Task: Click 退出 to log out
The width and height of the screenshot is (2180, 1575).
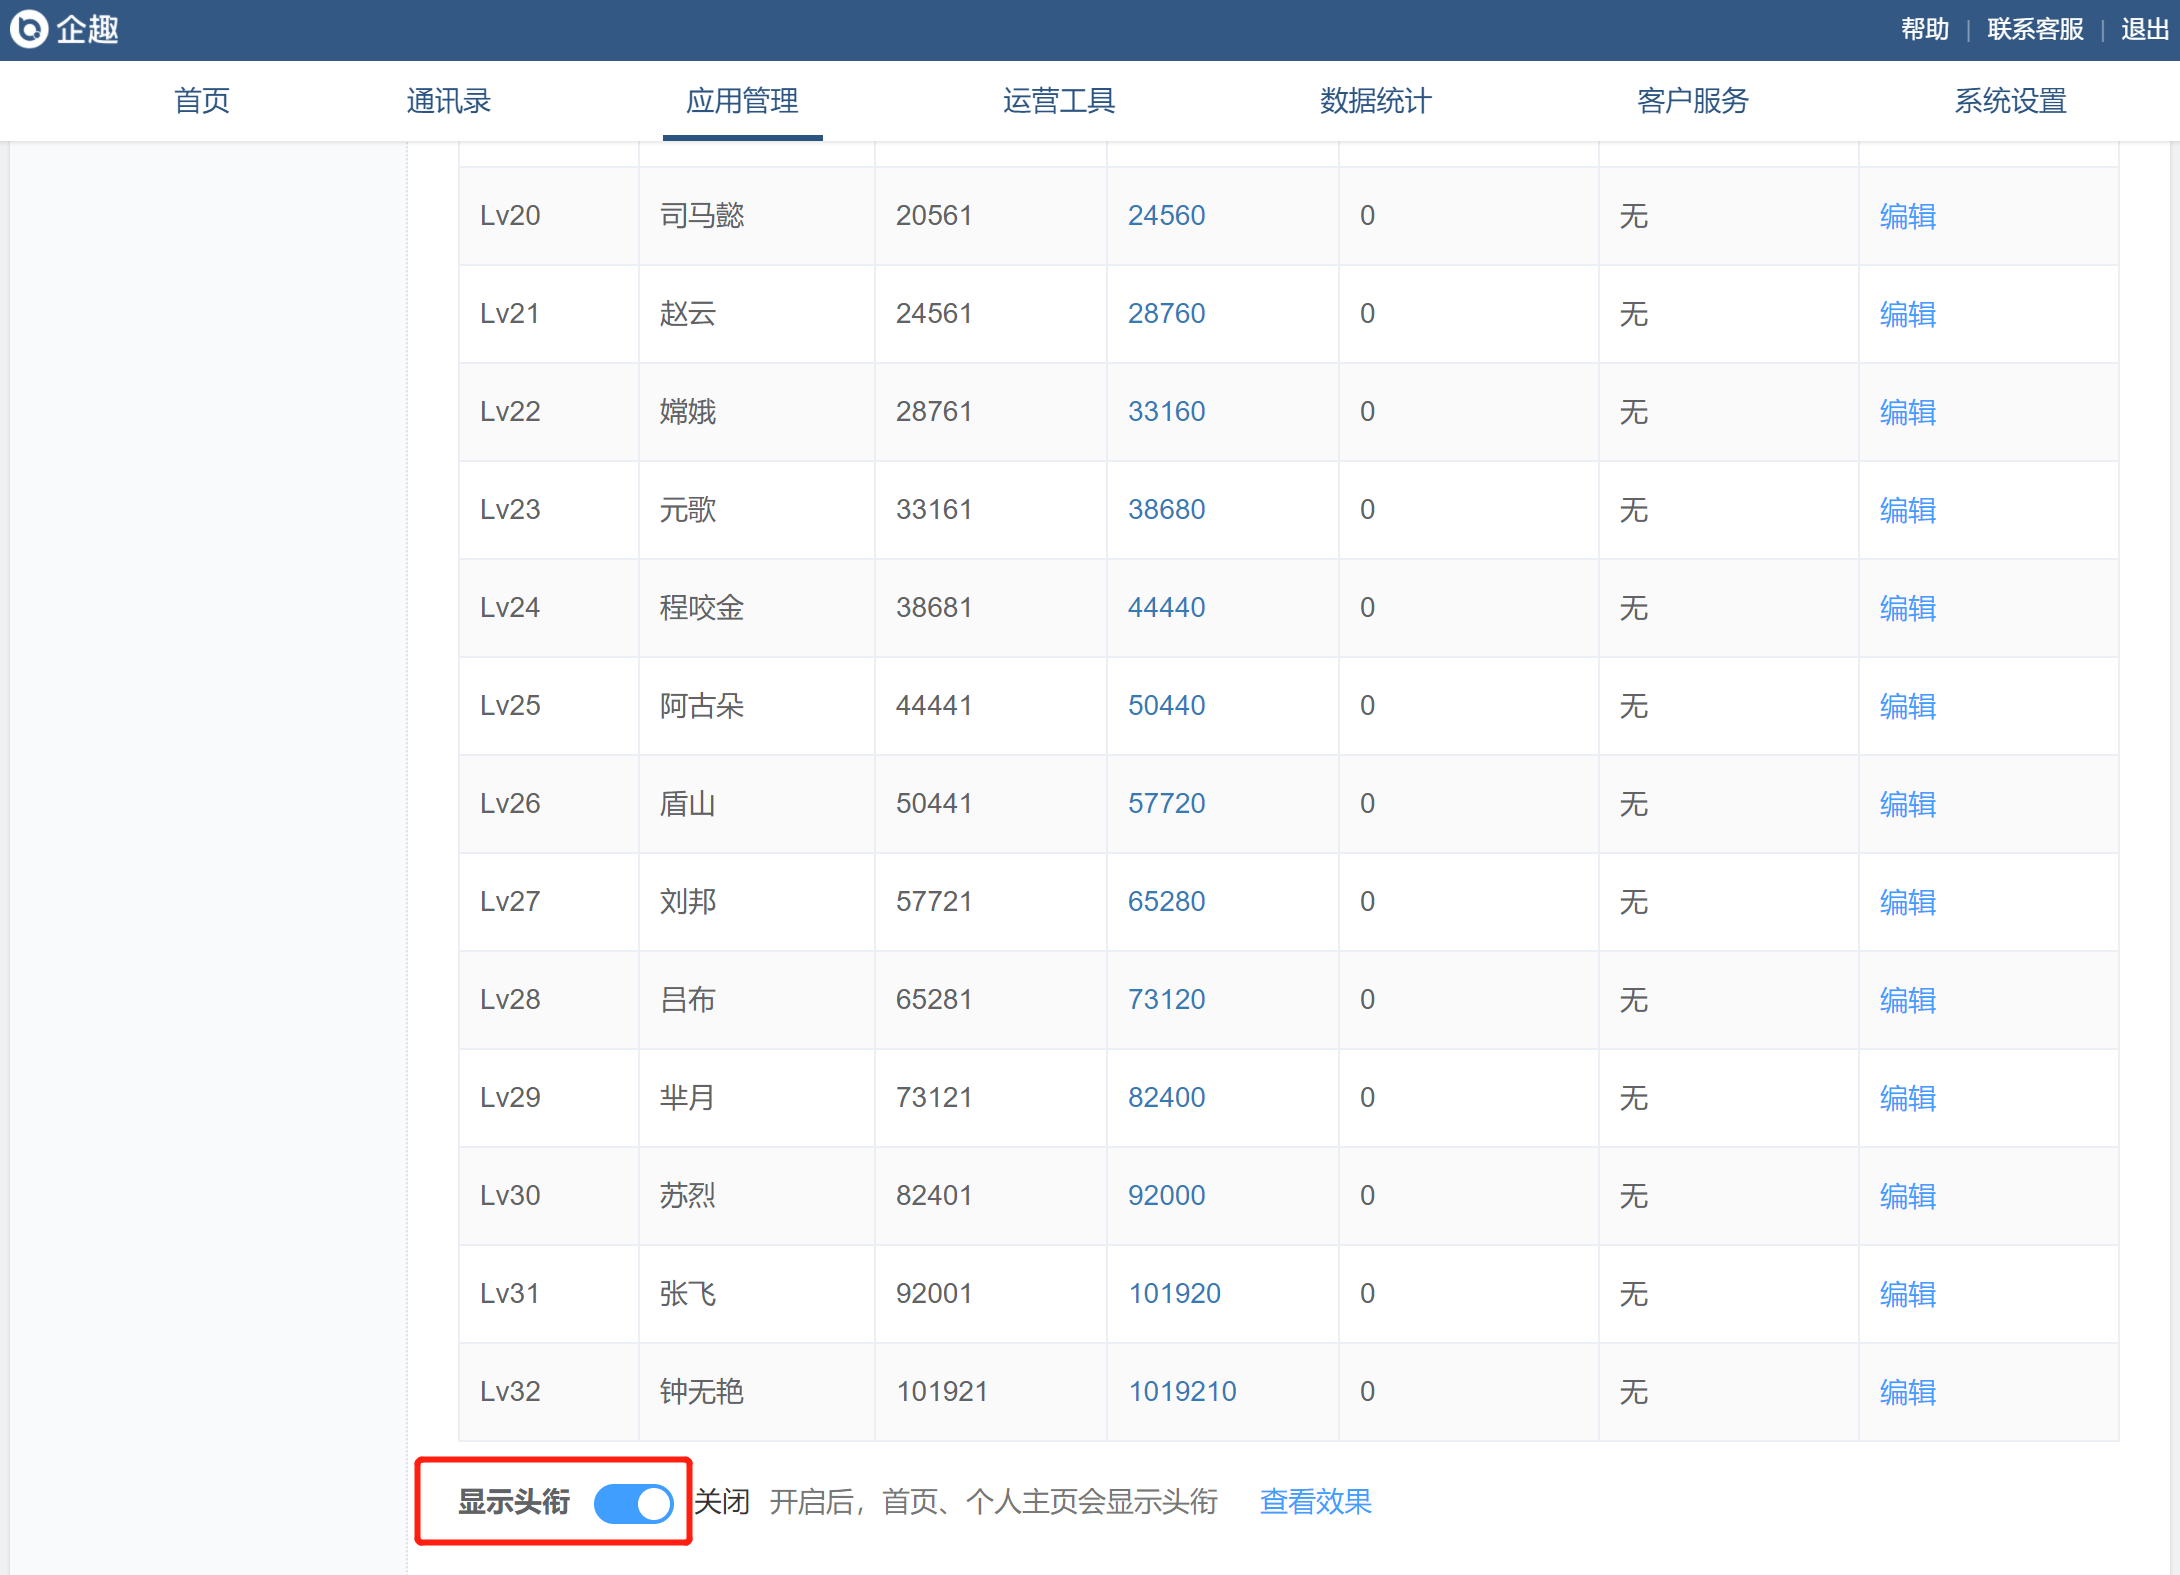Action: point(2145,29)
